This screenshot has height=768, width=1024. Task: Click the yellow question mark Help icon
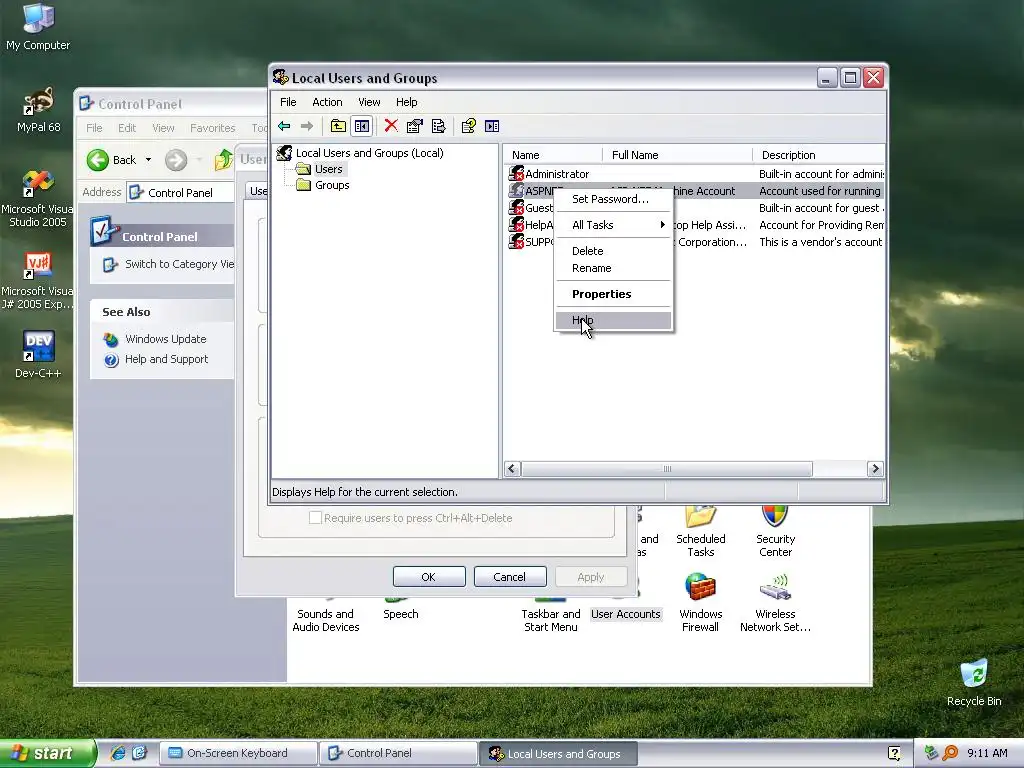[468, 126]
